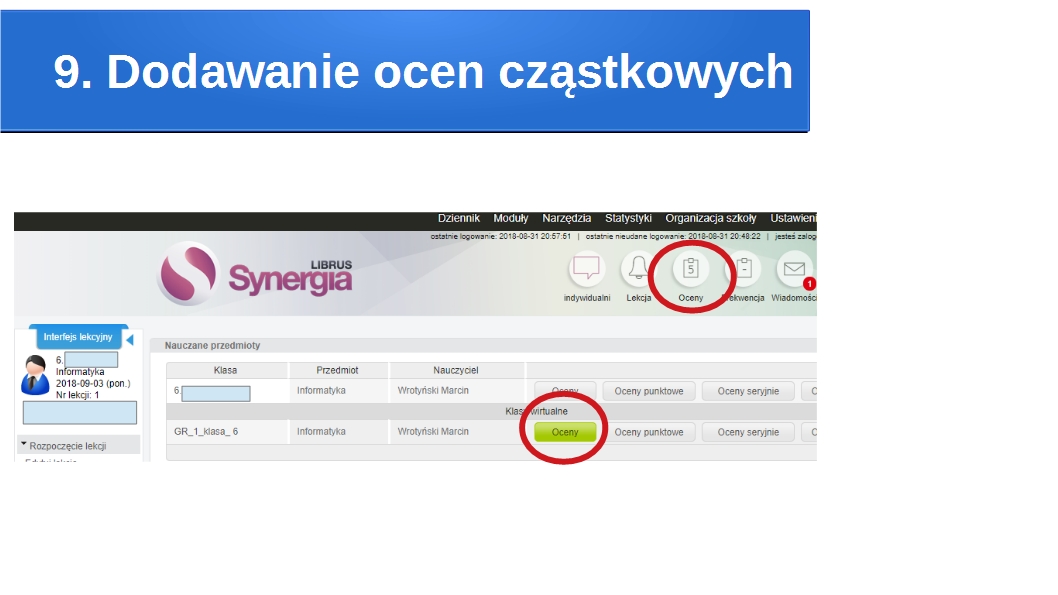Open the Dziennik menu
Image resolution: width=1058 pixels, height=595 pixels.
(x=457, y=218)
